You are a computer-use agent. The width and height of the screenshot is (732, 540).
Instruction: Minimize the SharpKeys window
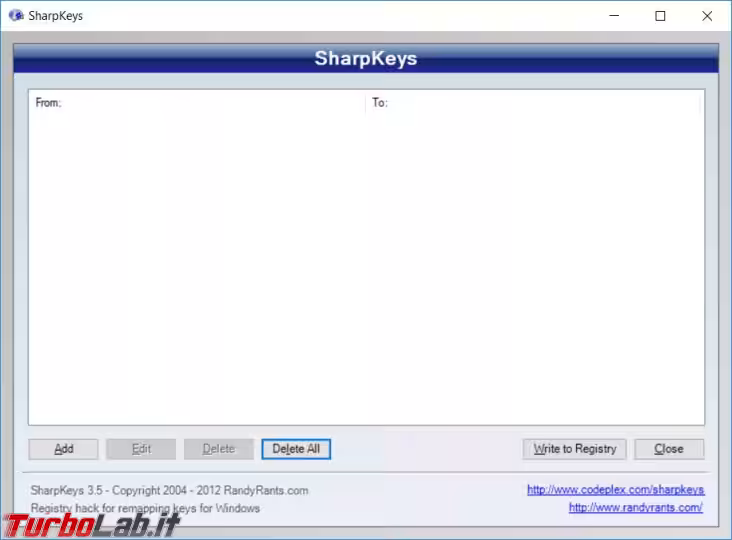[x=614, y=16]
